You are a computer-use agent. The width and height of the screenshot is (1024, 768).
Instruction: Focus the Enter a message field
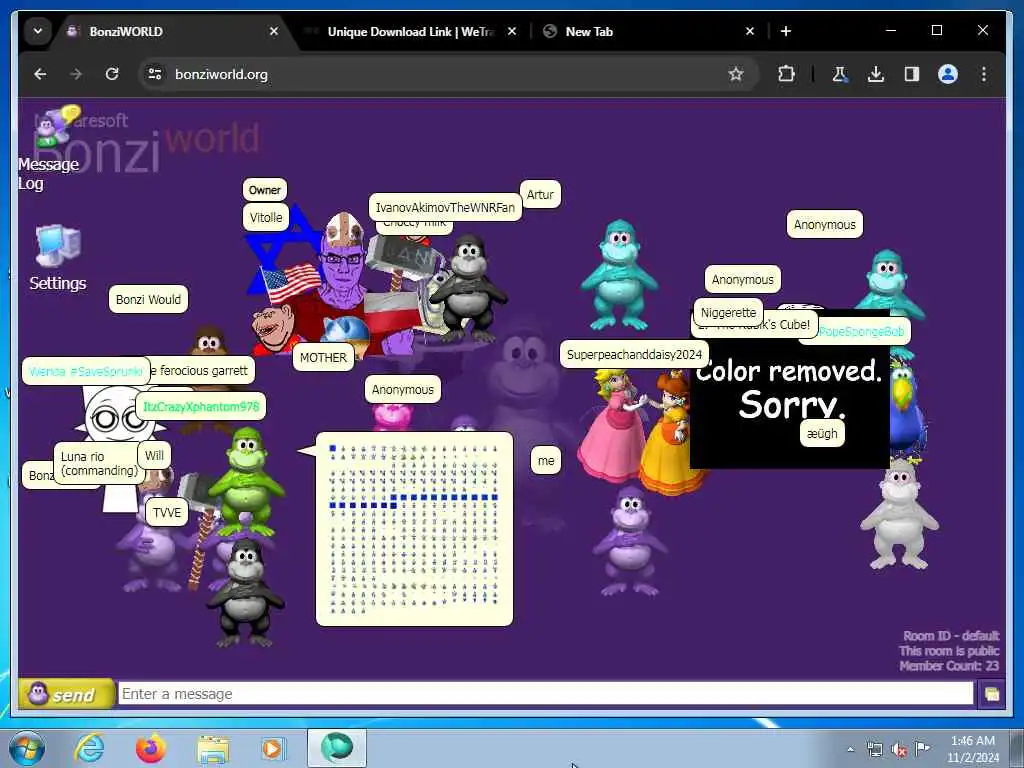(x=545, y=694)
